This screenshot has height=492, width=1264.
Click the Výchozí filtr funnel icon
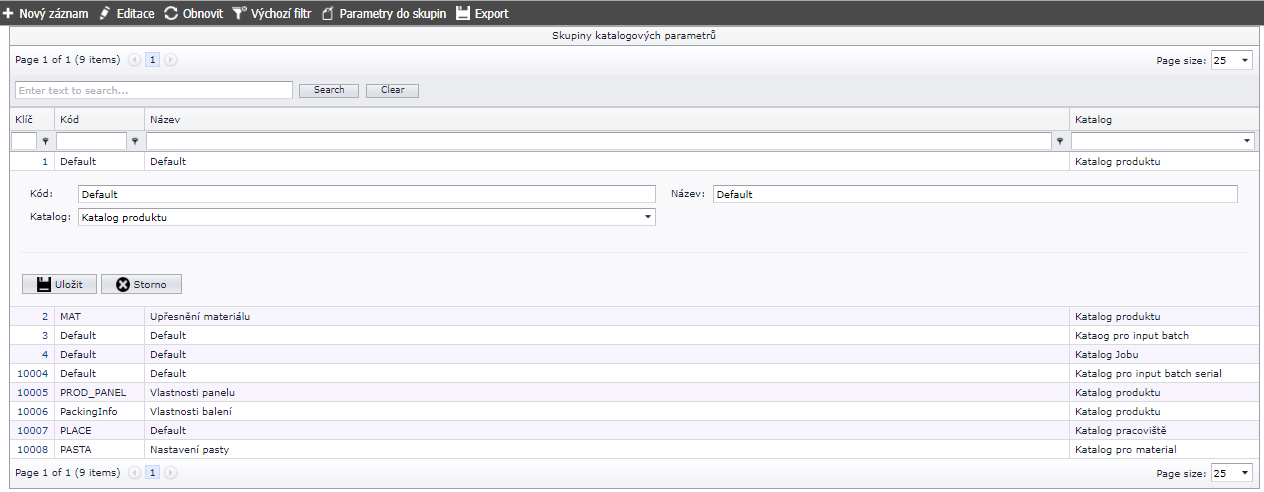[x=239, y=14]
